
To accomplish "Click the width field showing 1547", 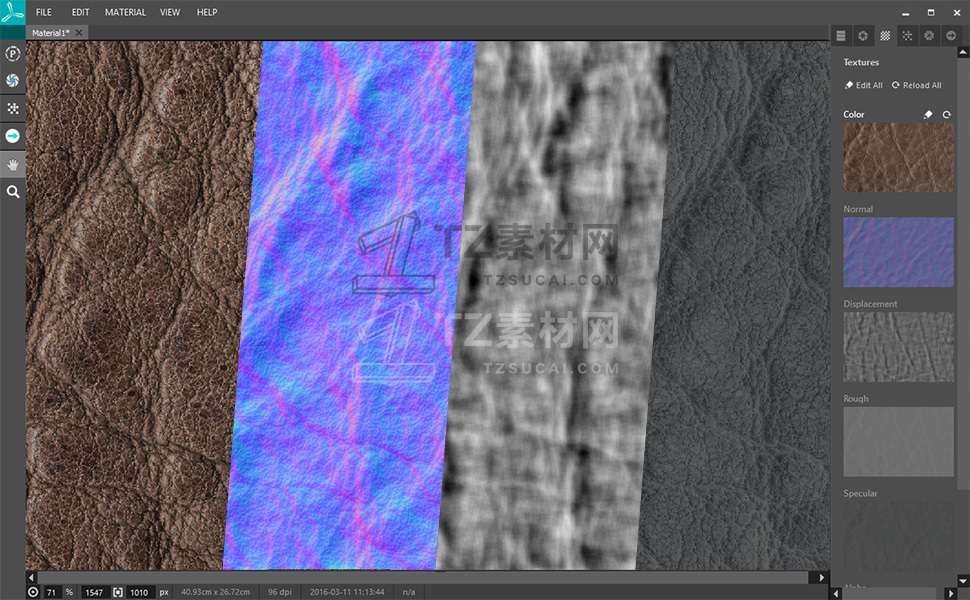I will [x=95, y=592].
